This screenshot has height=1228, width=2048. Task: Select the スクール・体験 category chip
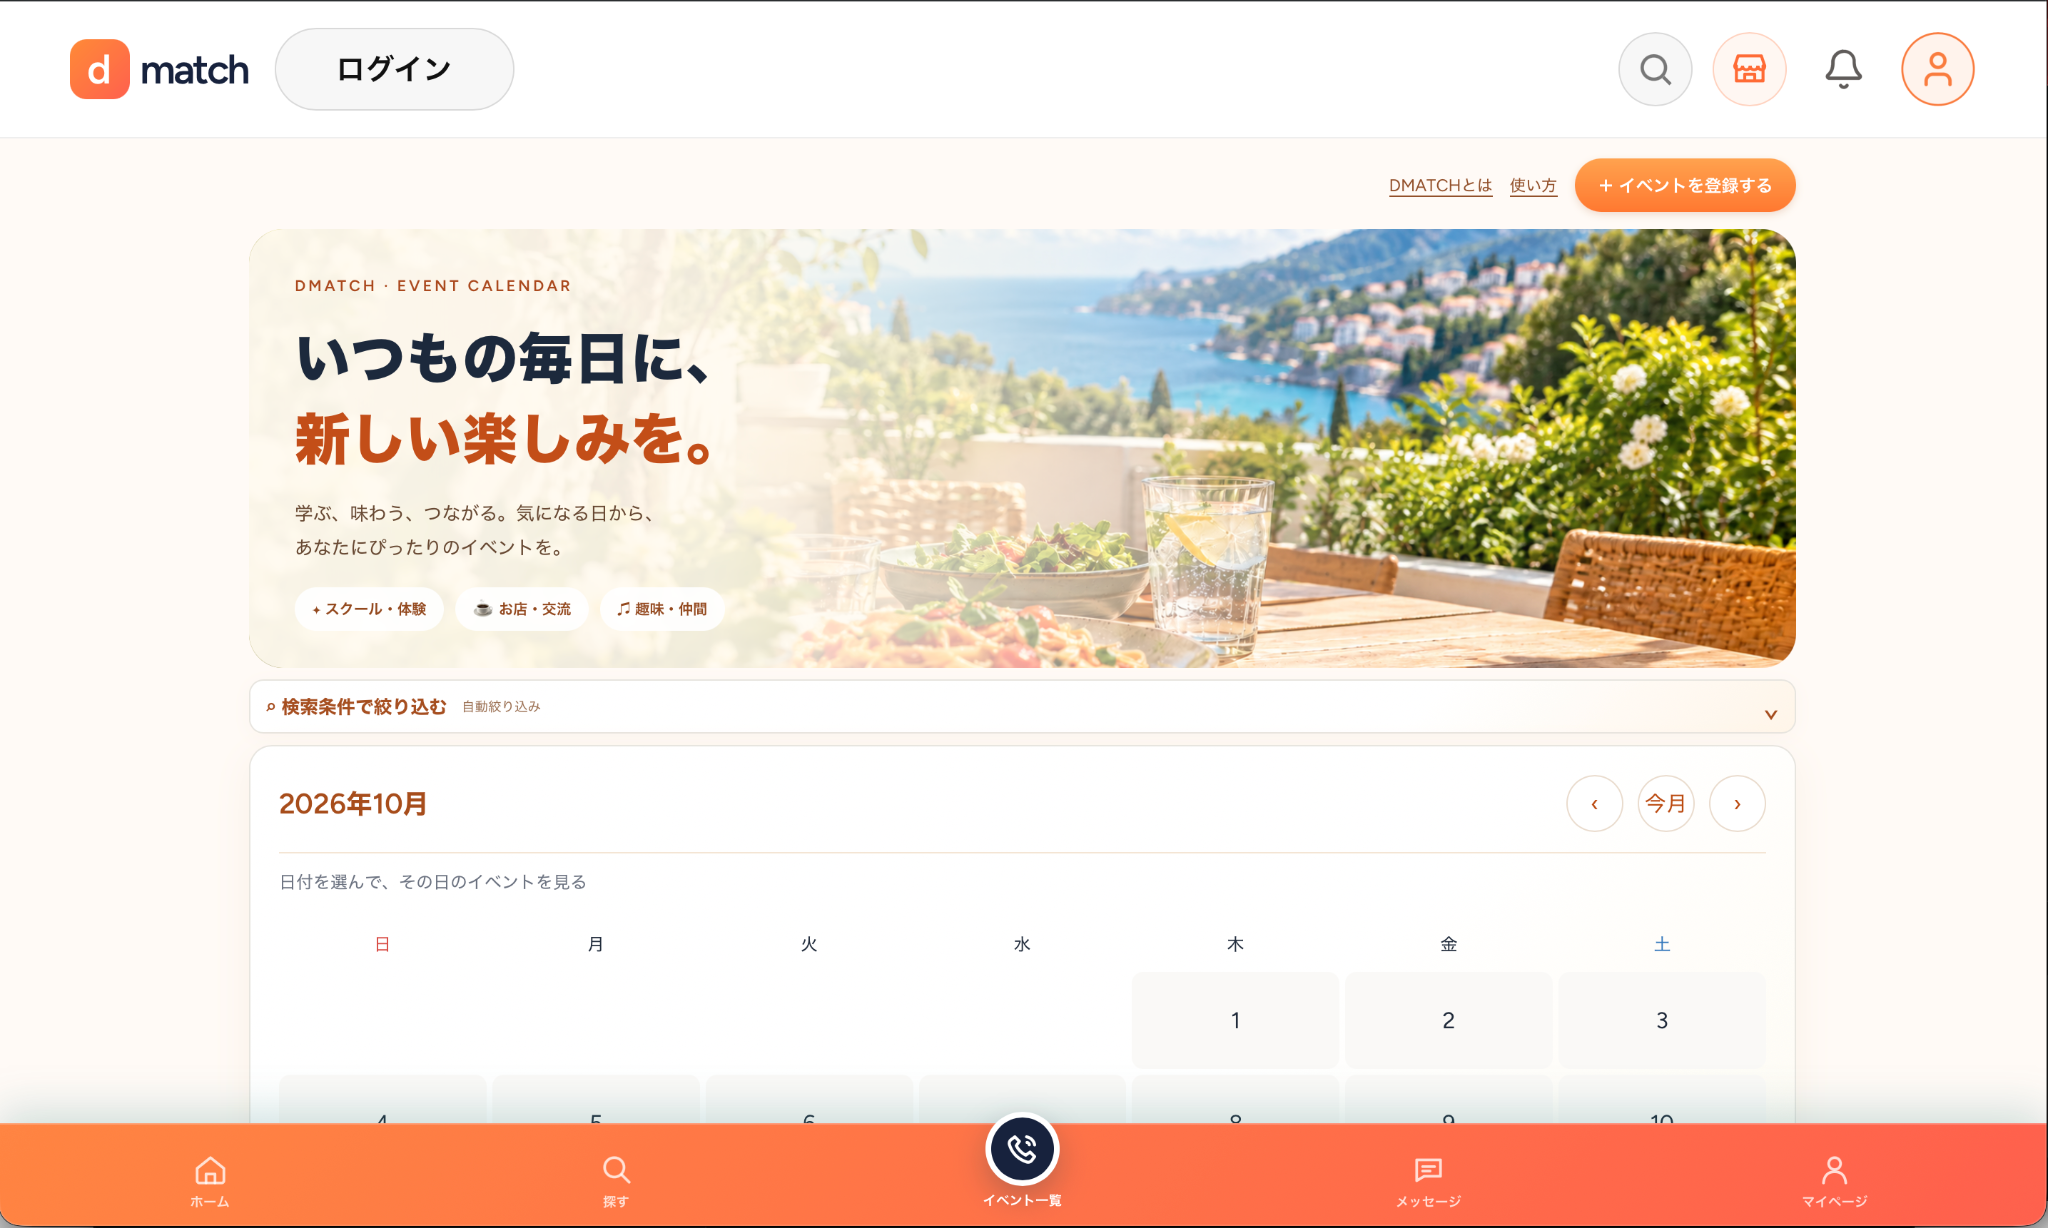(369, 608)
